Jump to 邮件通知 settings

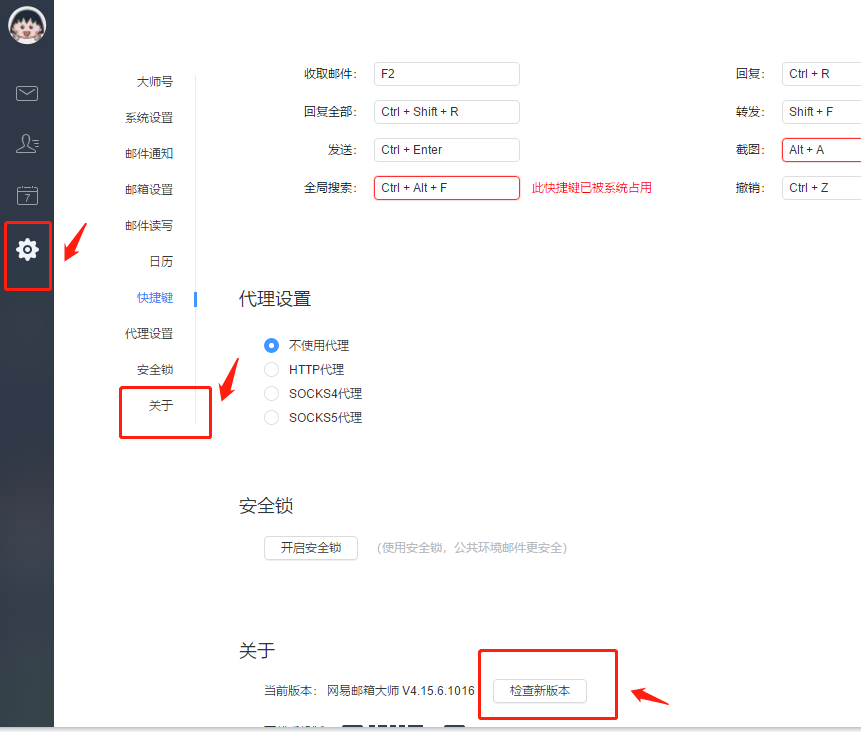pos(149,154)
